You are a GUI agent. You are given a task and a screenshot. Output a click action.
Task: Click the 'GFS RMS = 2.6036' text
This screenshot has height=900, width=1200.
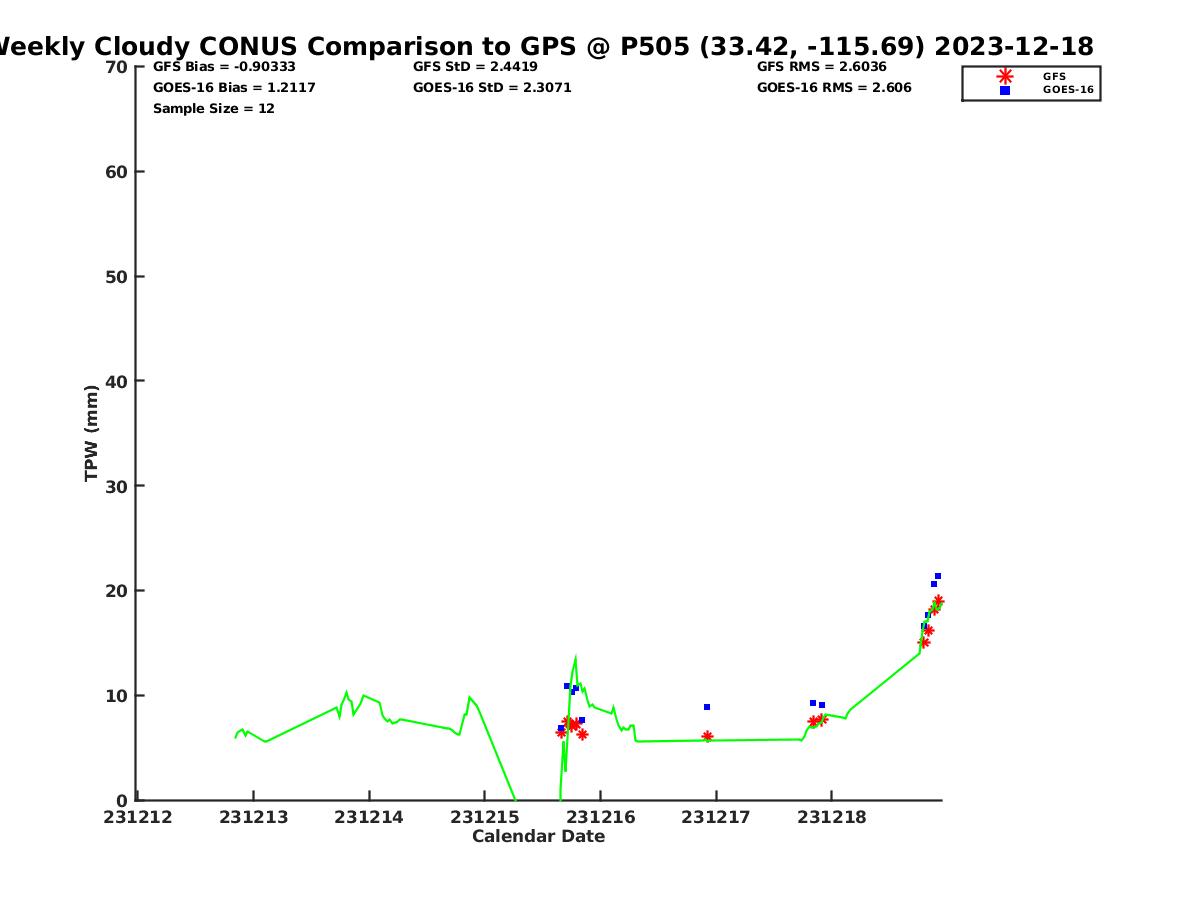click(x=821, y=67)
